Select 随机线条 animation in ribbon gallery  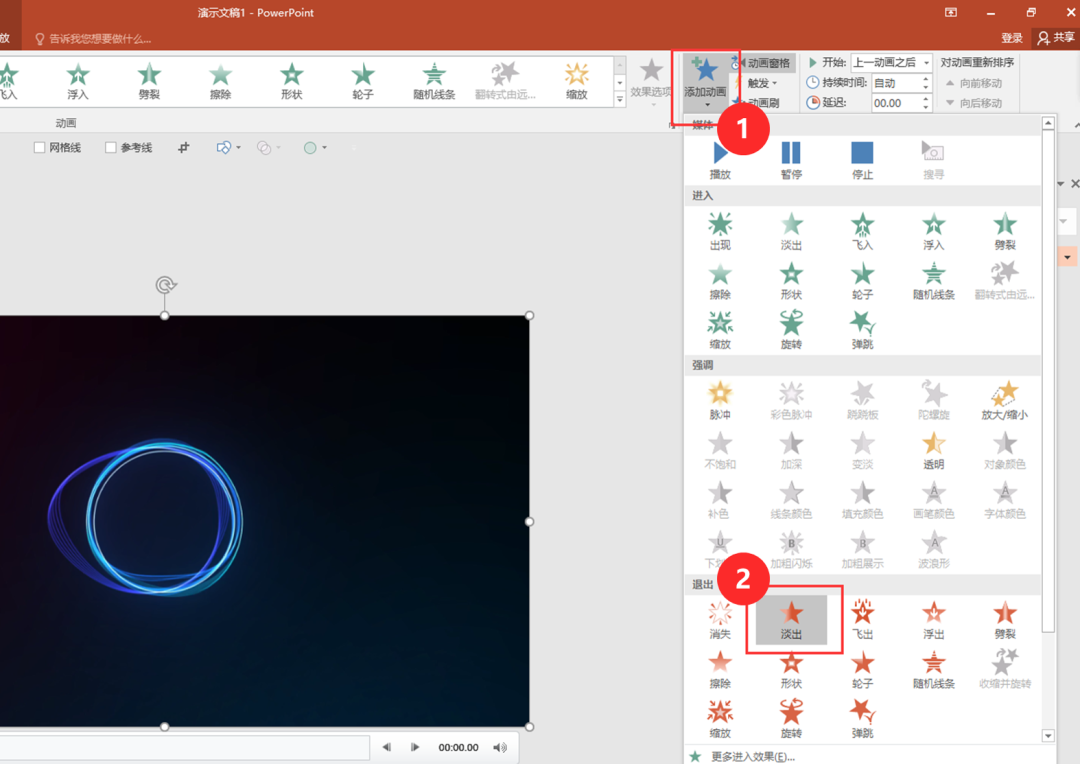point(434,81)
